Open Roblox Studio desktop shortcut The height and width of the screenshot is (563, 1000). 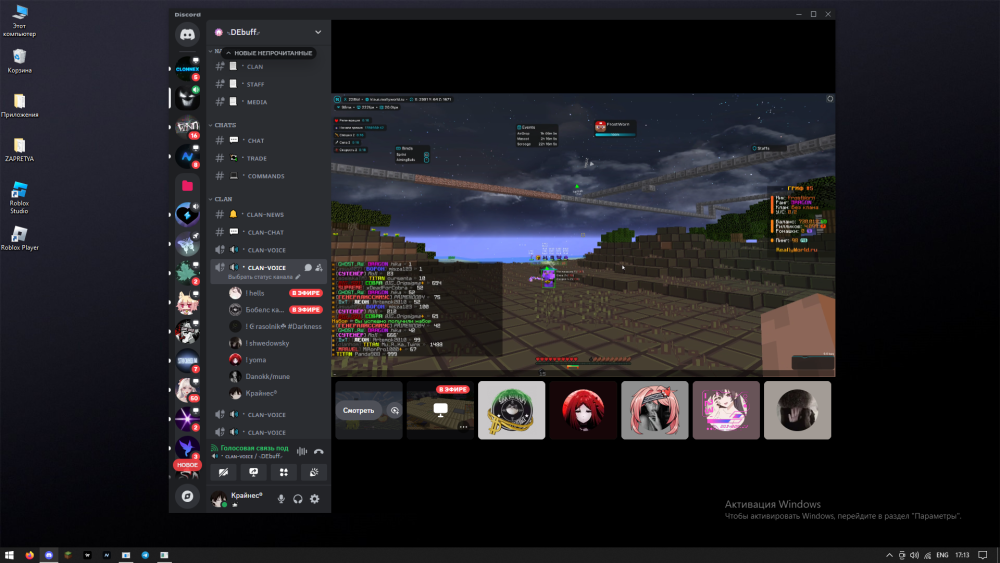pyautogui.click(x=19, y=197)
